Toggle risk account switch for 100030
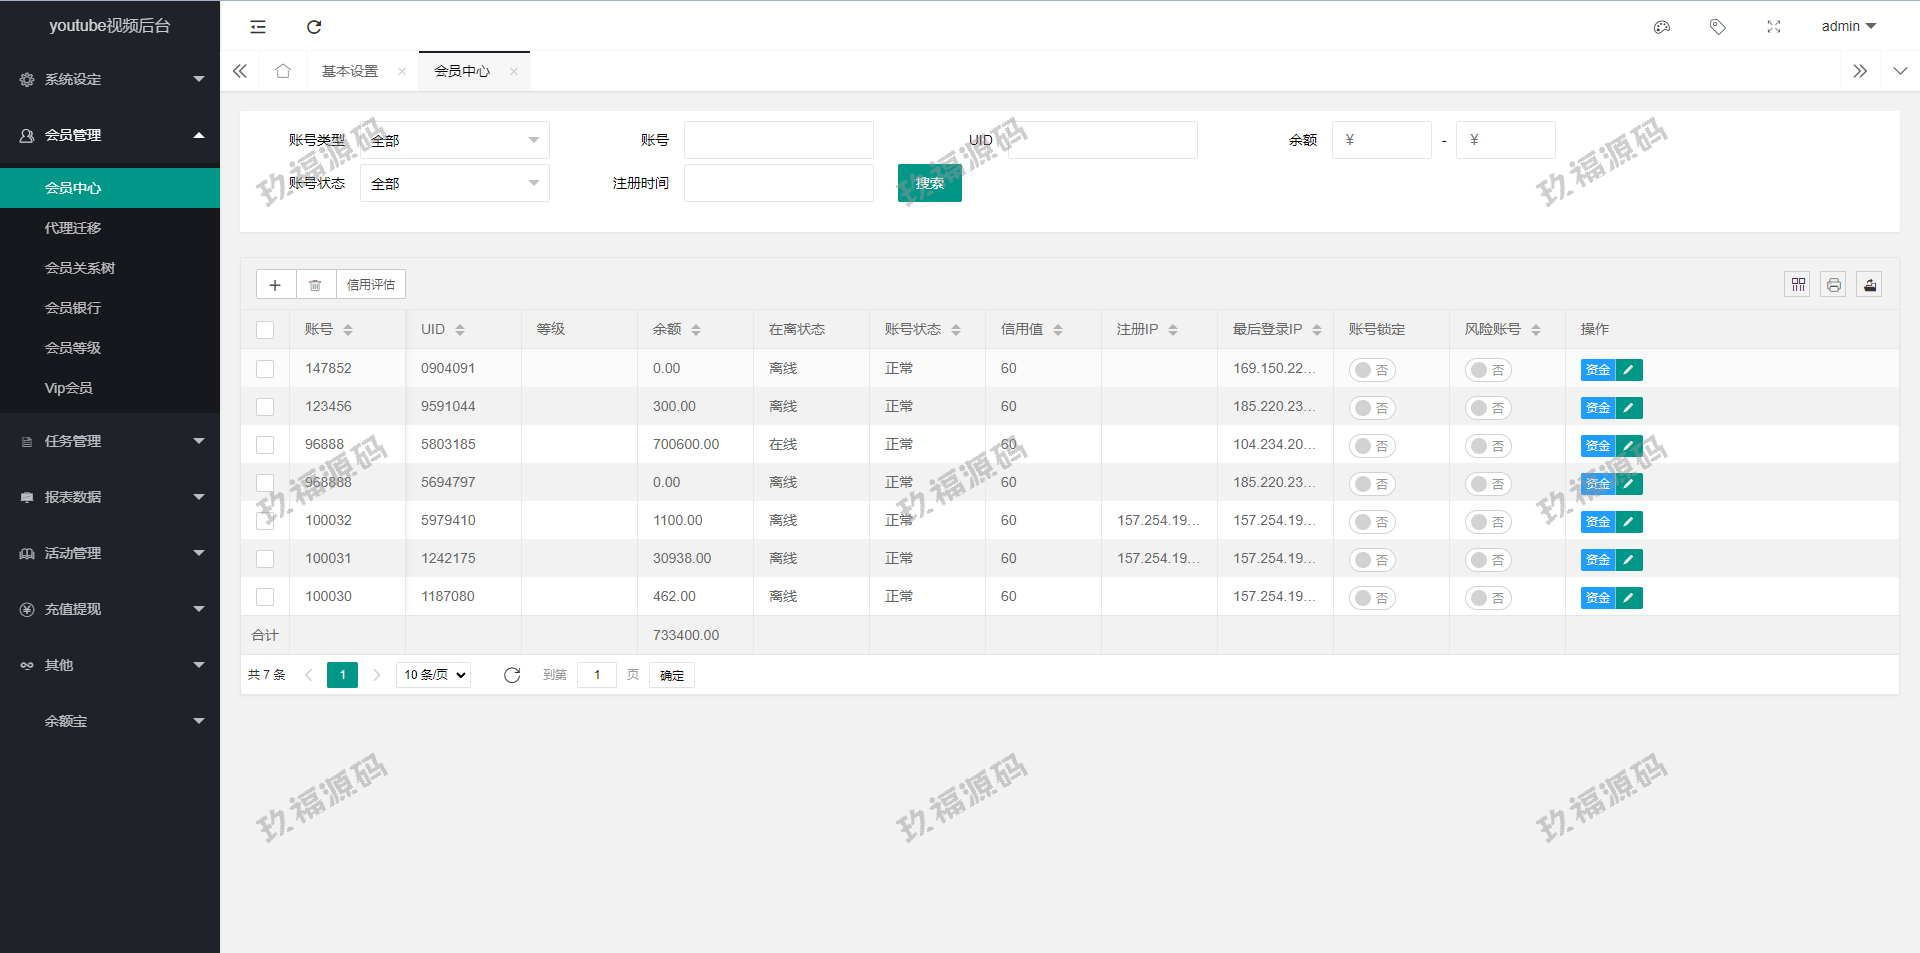Screen dimensions: 1920x953 click(1488, 598)
